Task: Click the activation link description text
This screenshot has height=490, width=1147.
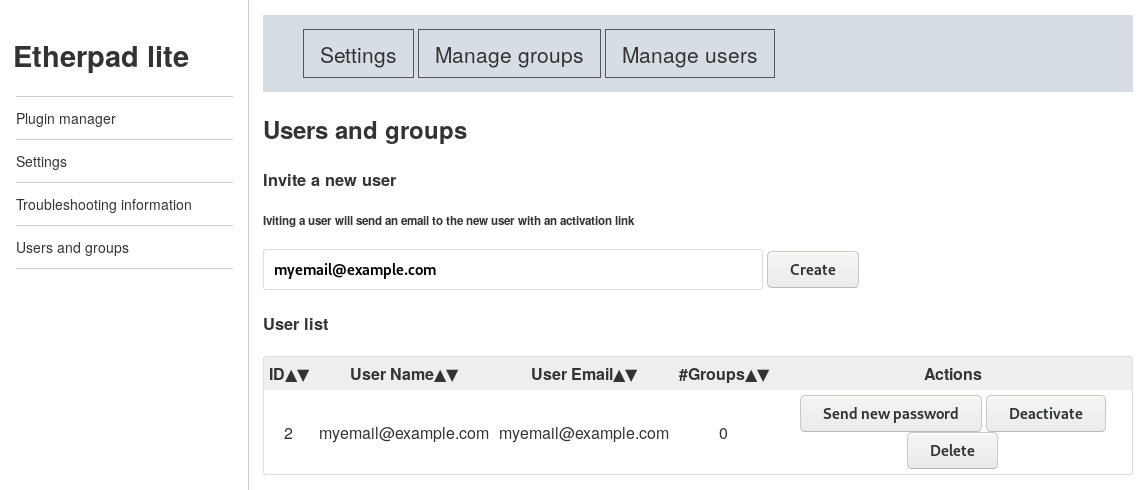Action: click(x=448, y=221)
